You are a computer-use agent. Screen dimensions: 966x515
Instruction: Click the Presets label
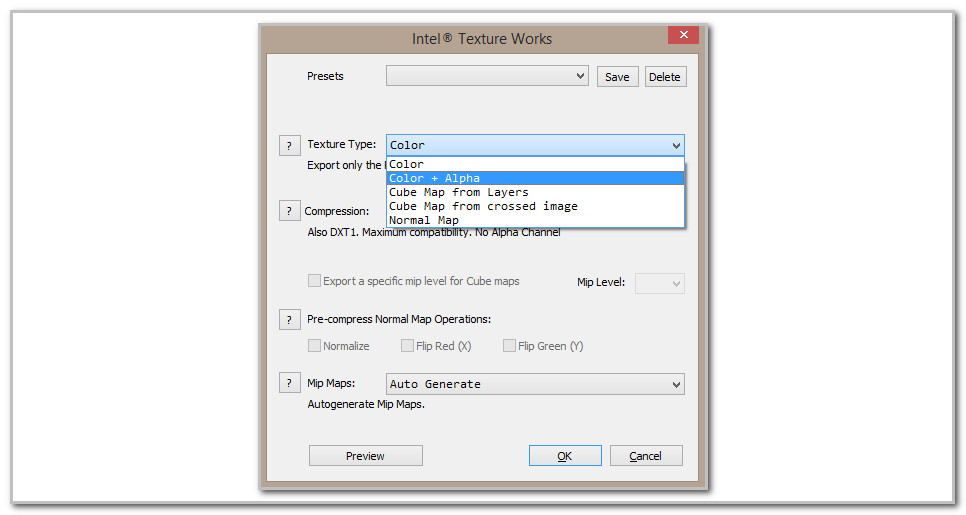325,76
